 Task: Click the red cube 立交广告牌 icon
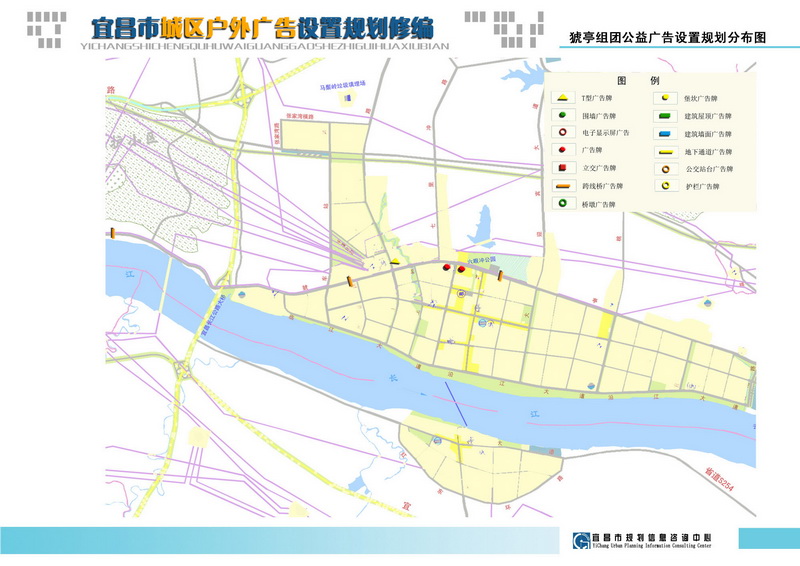563,168
